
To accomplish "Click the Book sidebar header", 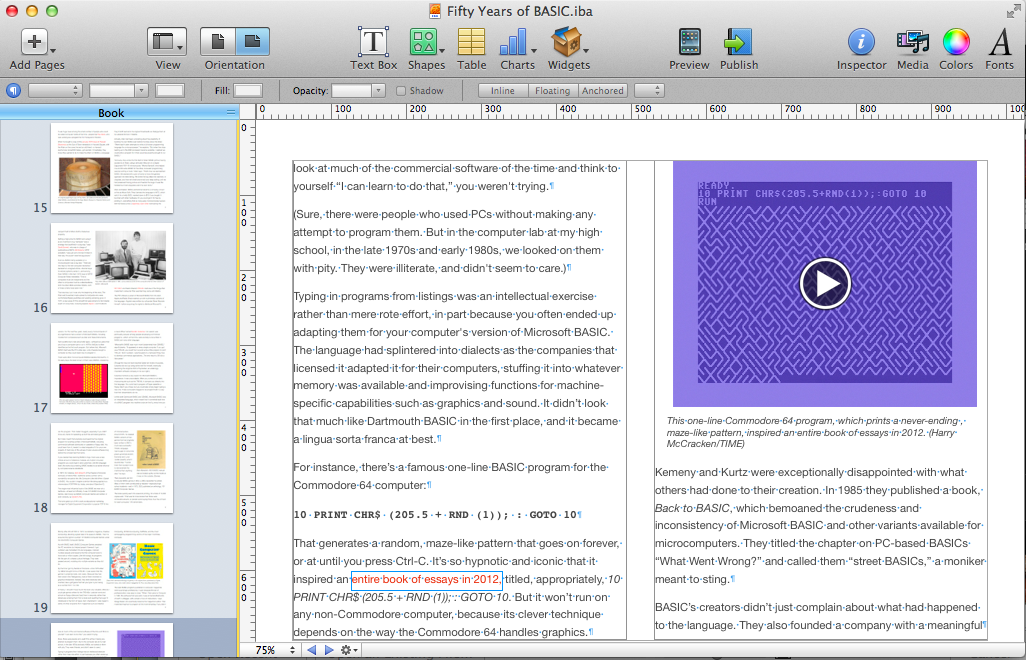I will pos(111,113).
